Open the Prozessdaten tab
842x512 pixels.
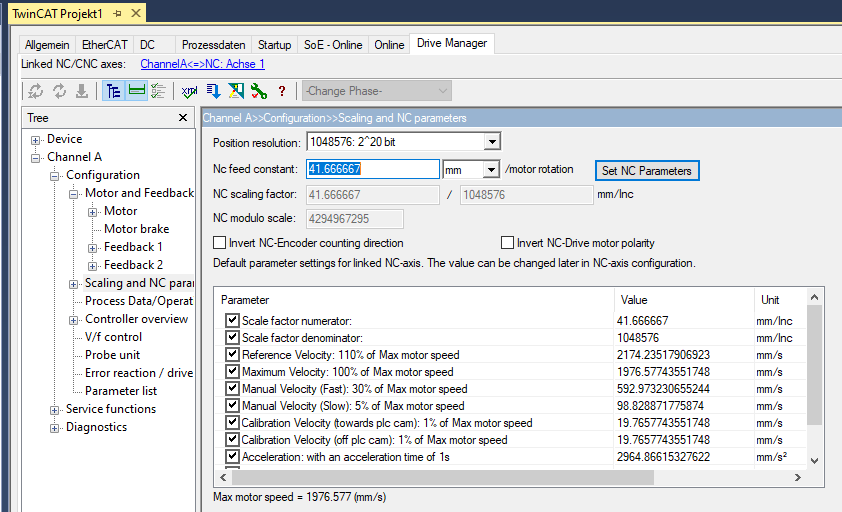pos(214,45)
